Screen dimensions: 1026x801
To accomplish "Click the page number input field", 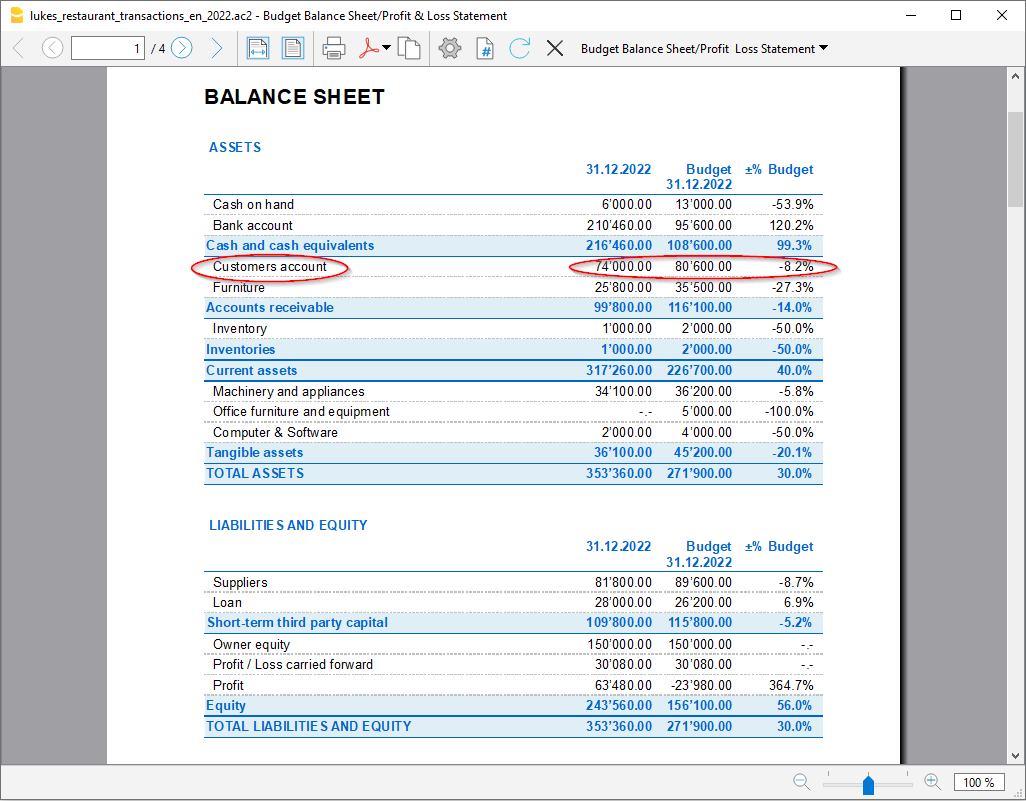I will [x=108, y=48].
